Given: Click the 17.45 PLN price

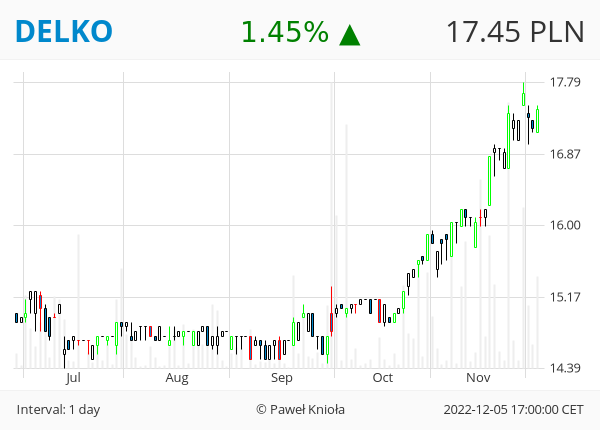Looking at the screenshot, I should click(x=515, y=31).
